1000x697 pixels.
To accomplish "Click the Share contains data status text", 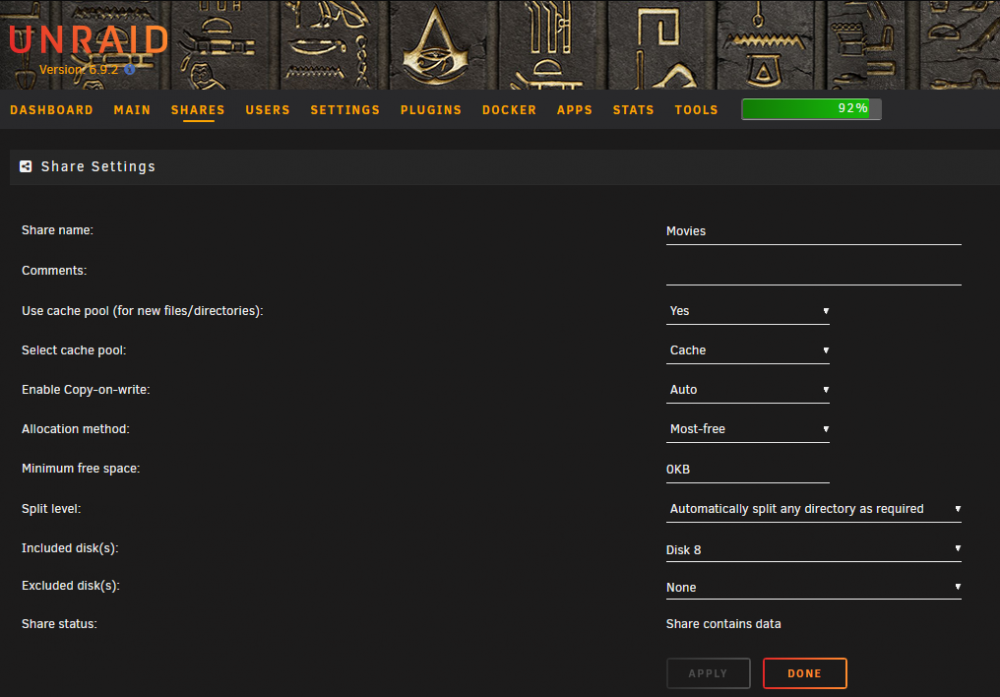I will click(723, 624).
